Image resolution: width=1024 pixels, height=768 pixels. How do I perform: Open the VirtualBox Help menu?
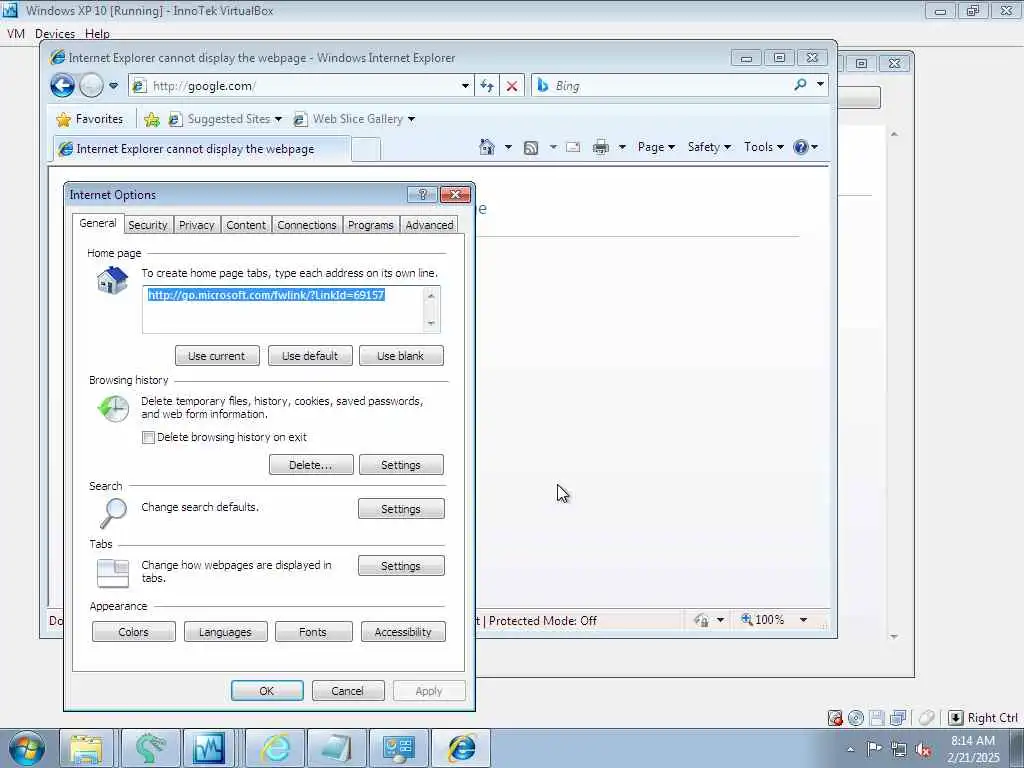(x=97, y=33)
